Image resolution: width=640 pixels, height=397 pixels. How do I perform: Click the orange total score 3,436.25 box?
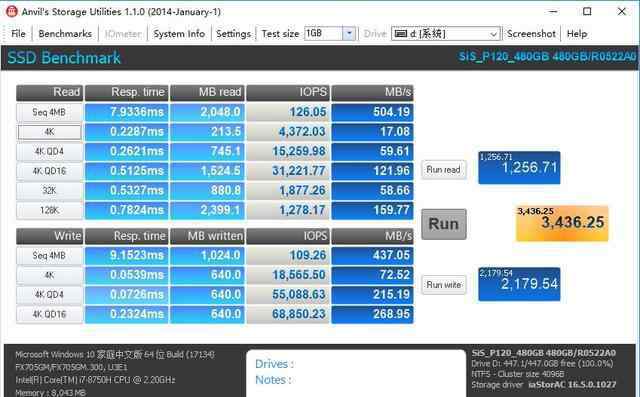[562, 223]
